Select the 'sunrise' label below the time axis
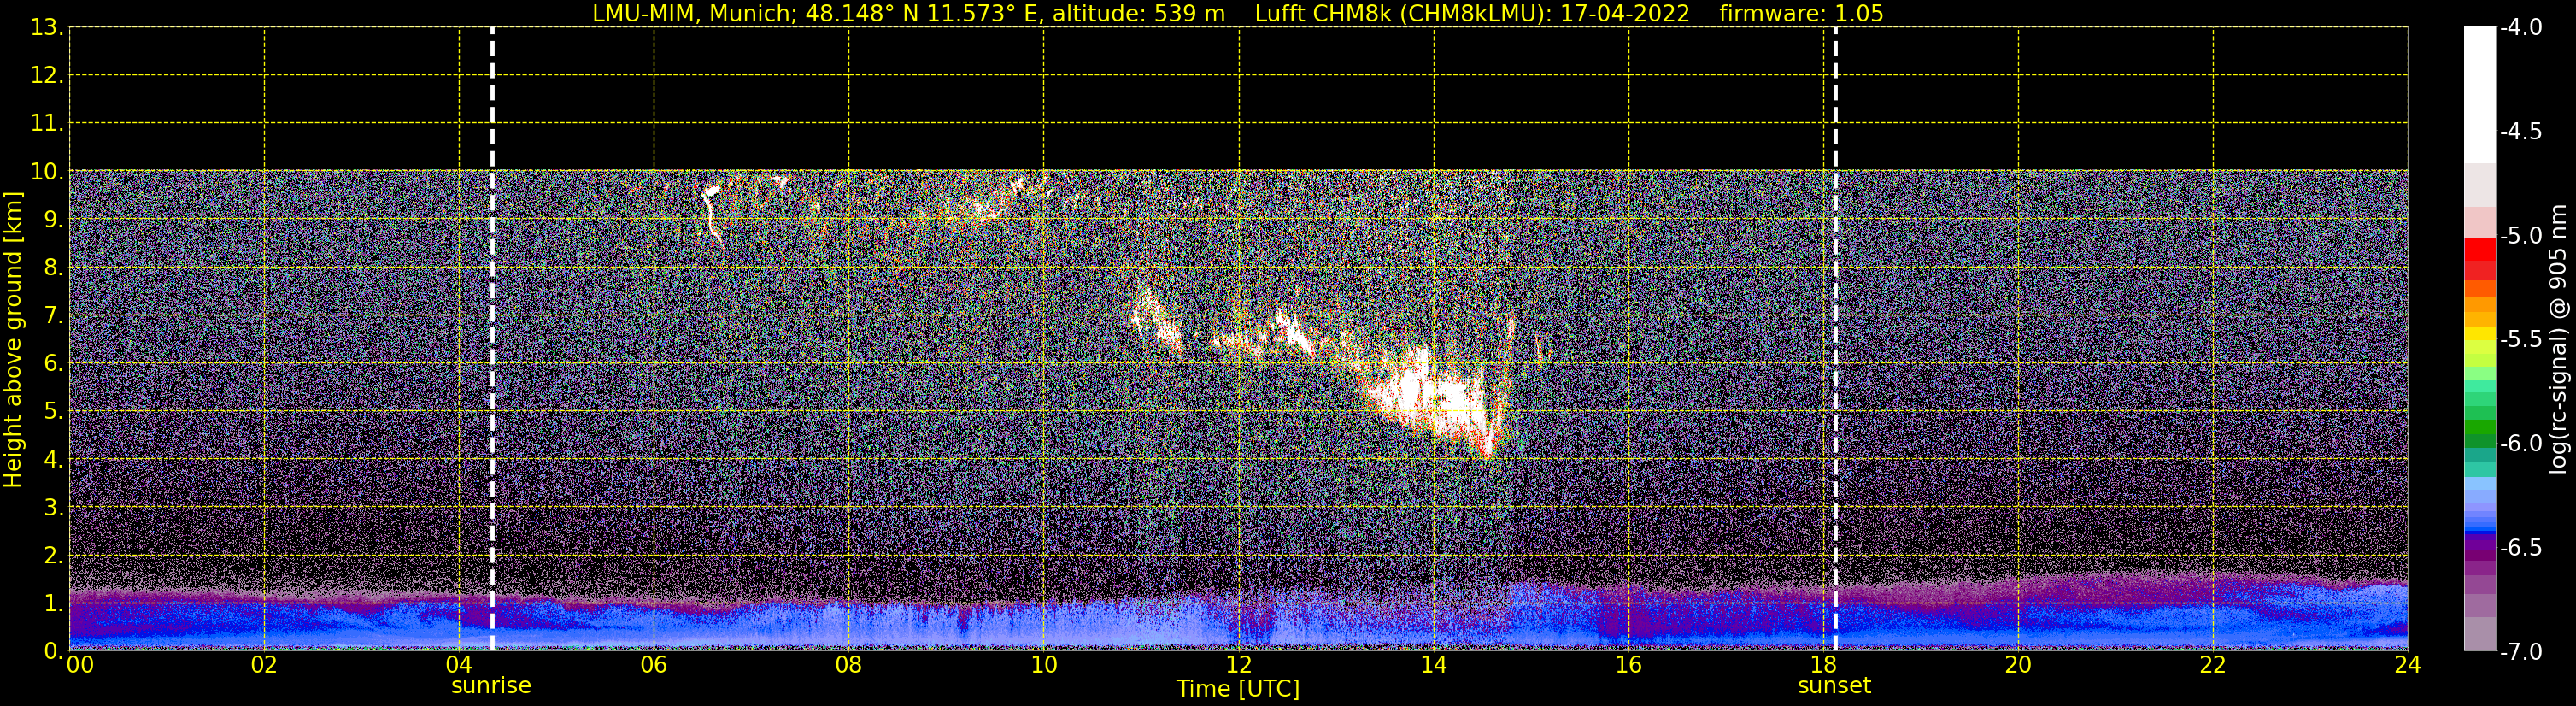The height and width of the screenshot is (706, 2576). pyautogui.click(x=491, y=686)
